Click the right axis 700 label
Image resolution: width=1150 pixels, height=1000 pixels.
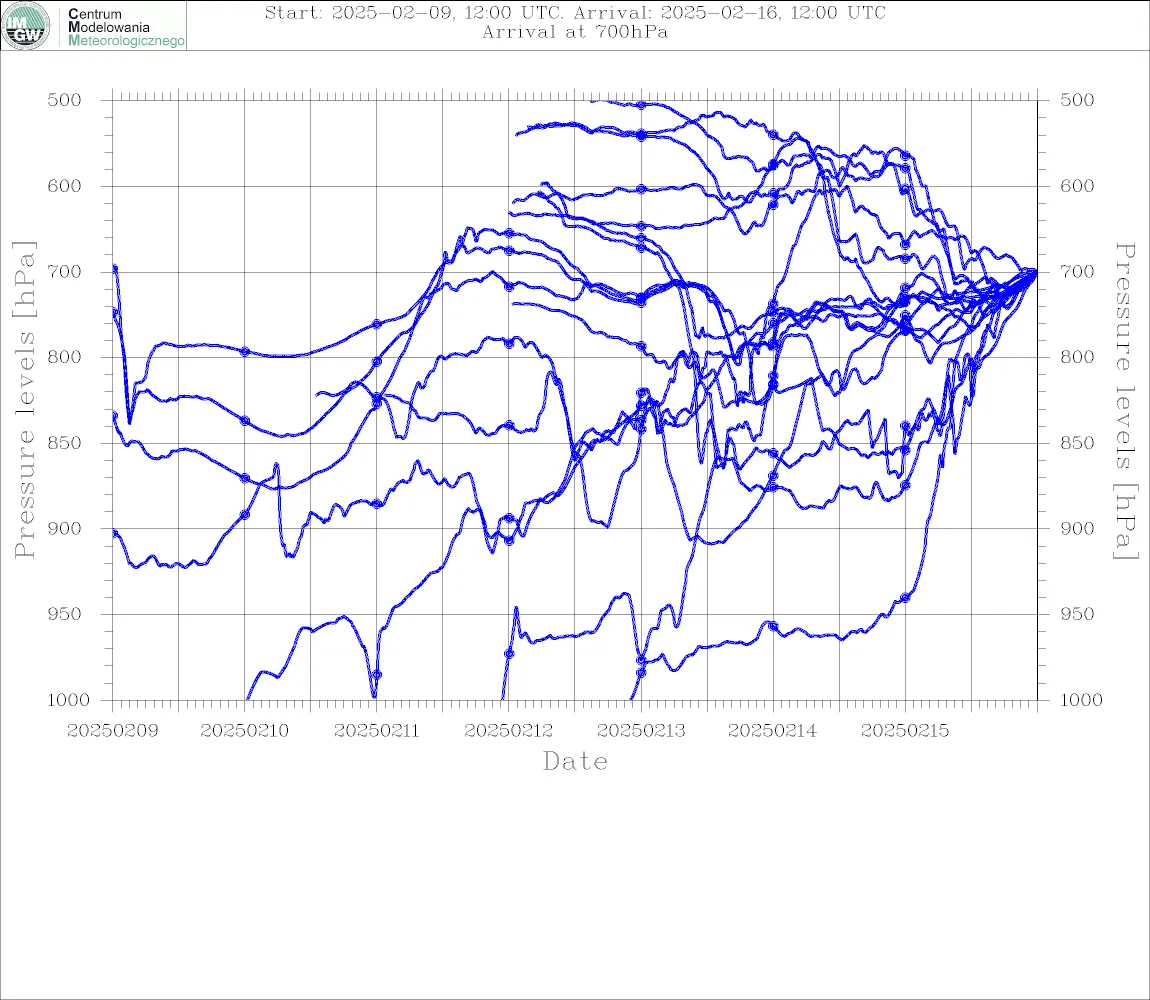click(x=1077, y=271)
